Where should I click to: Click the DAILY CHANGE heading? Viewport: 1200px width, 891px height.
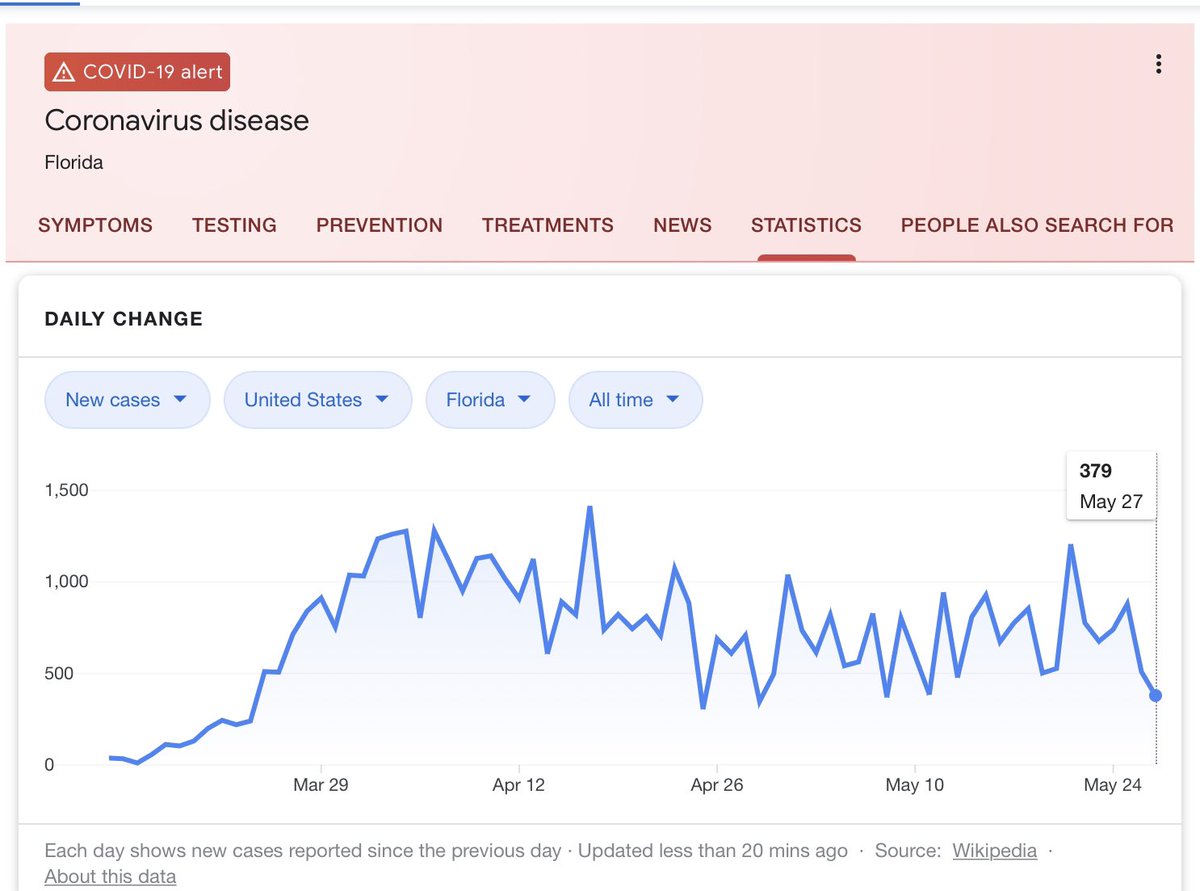pyautogui.click(x=124, y=319)
